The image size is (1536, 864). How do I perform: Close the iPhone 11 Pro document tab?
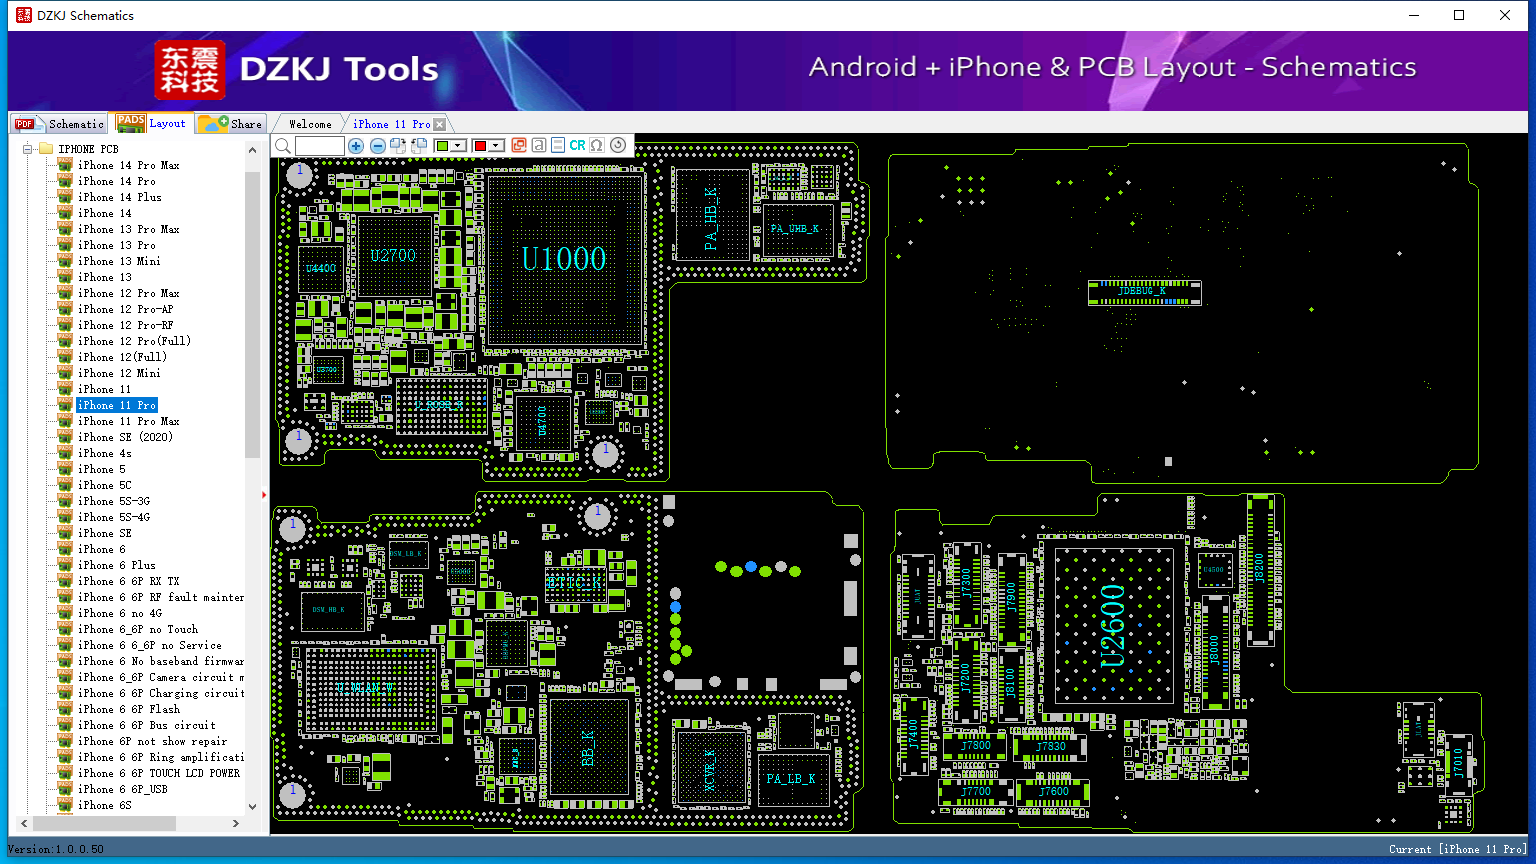pos(439,124)
